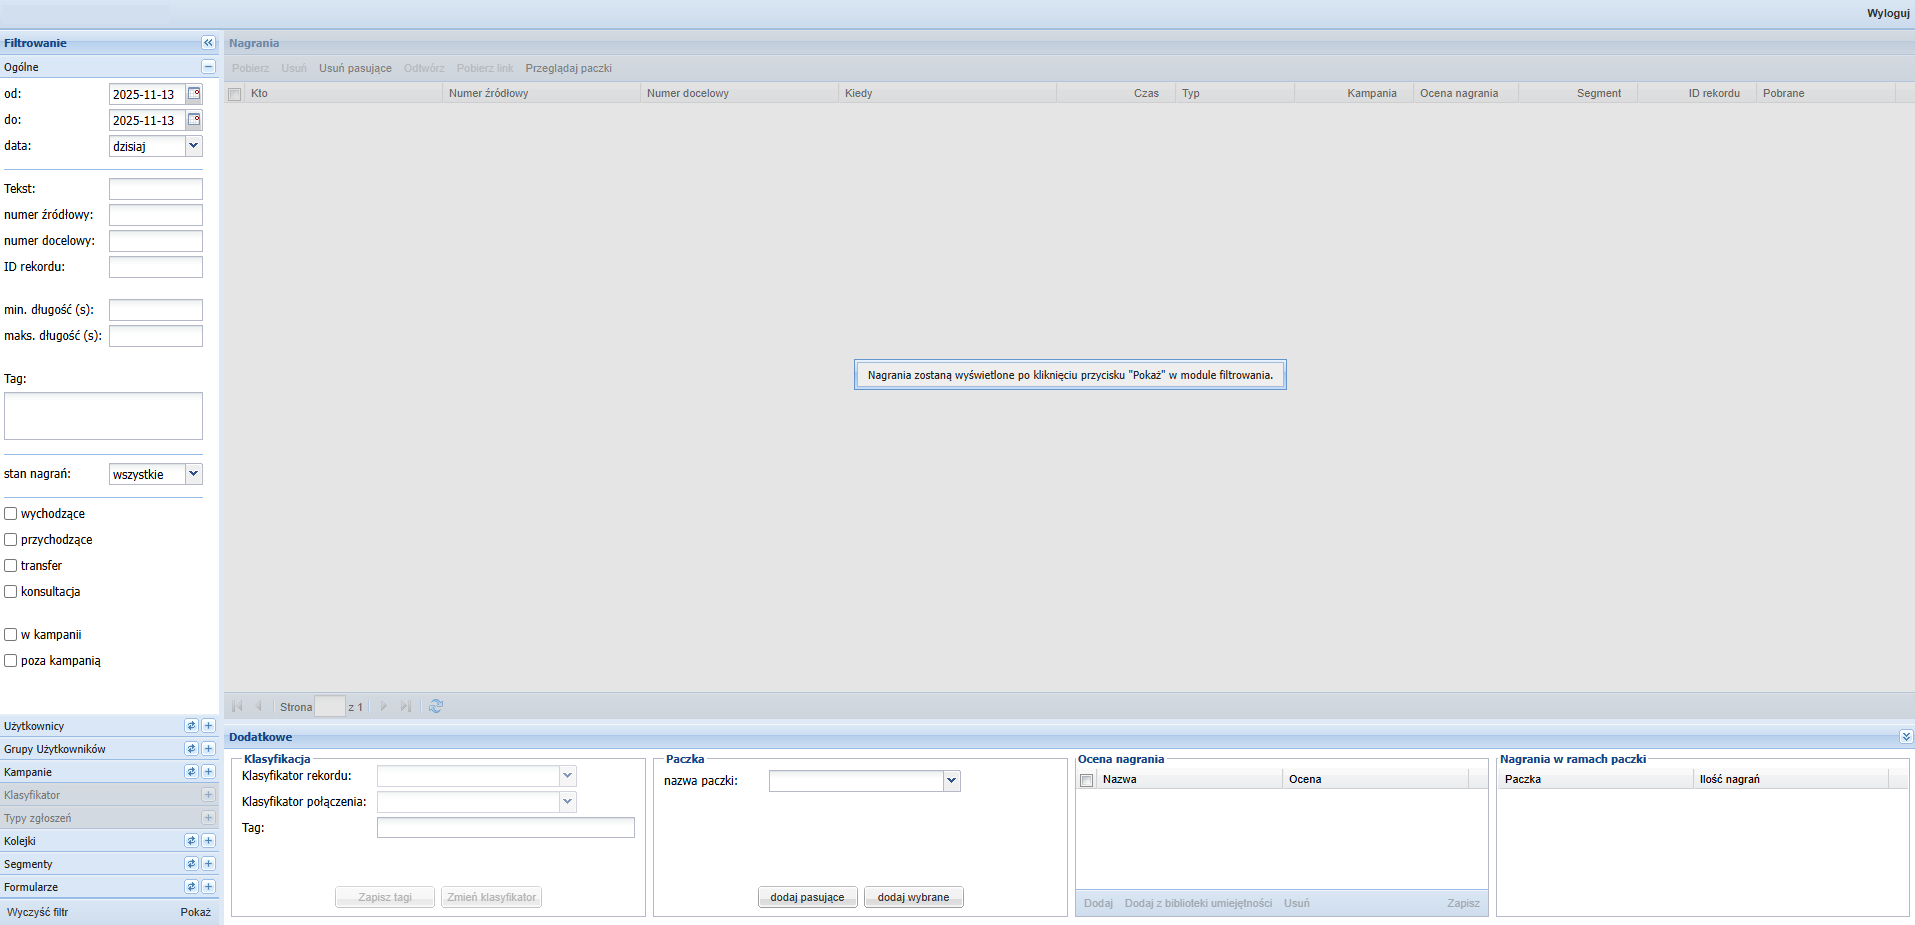Sort by the 'Kampania' column header
Image resolution: width=1915 pixels, height=925 pixels.
(1354, 93)
